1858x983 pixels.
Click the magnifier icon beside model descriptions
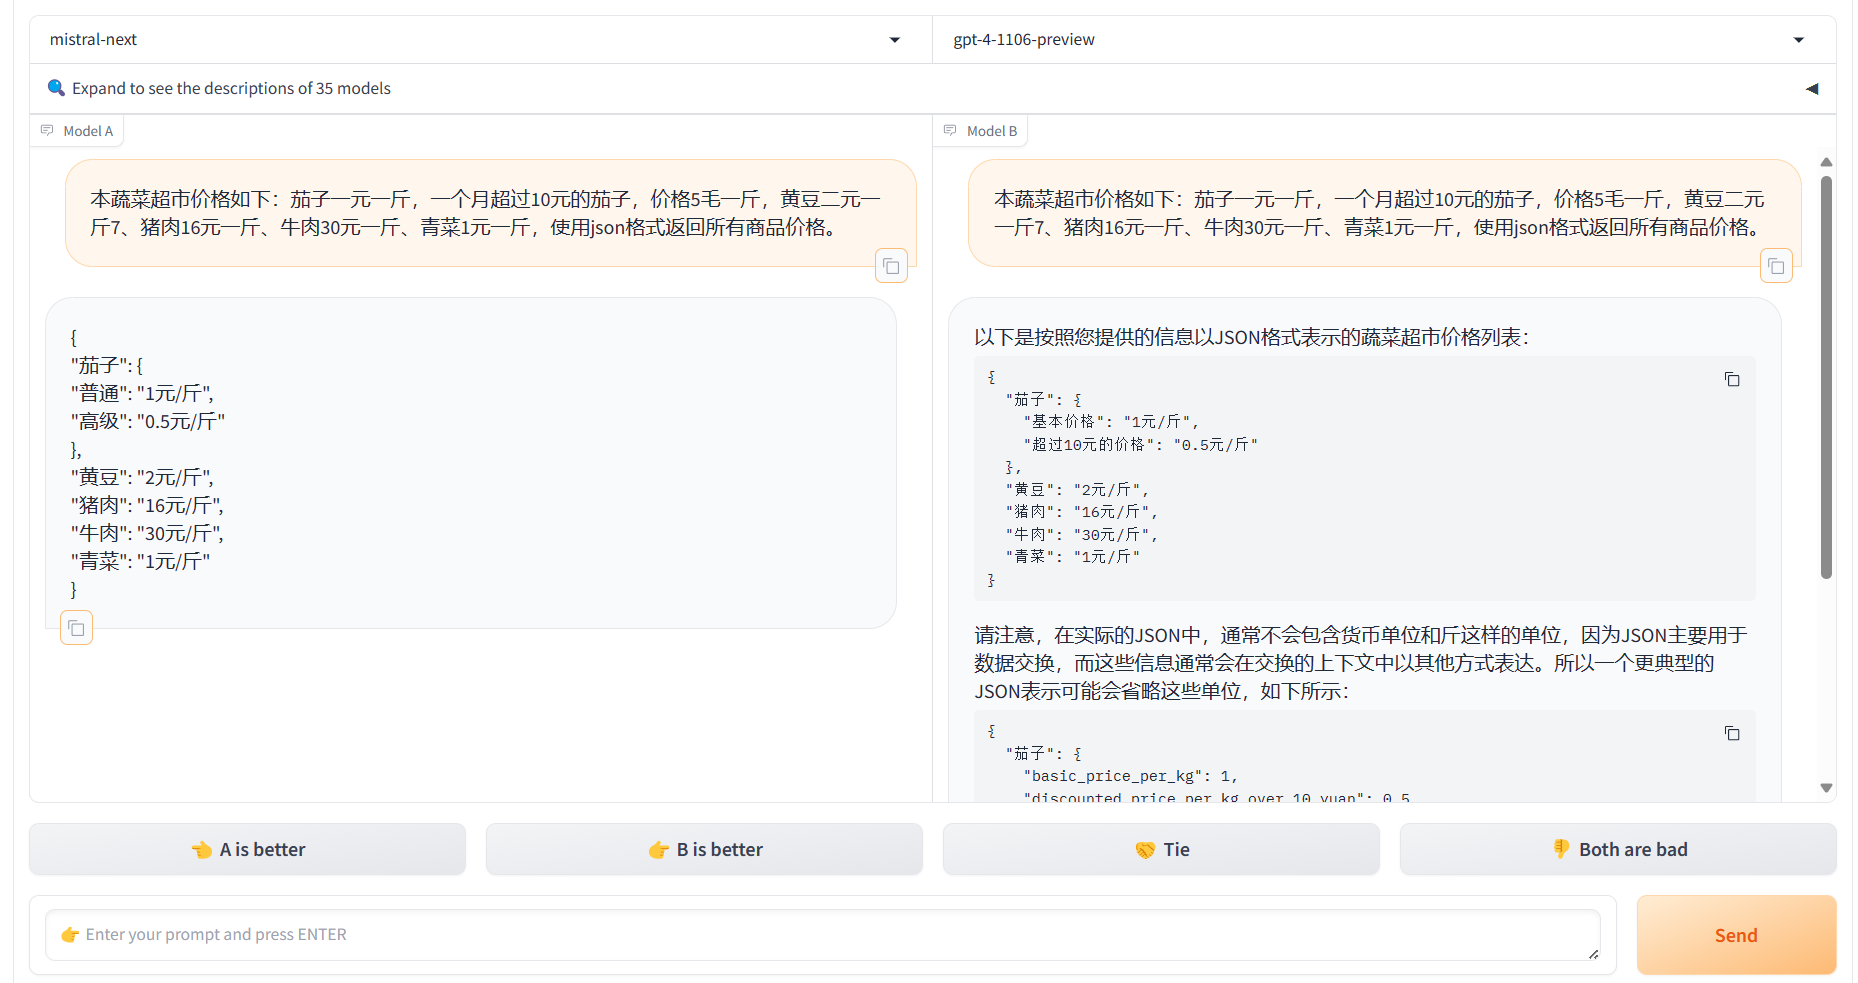click(56, 88)
